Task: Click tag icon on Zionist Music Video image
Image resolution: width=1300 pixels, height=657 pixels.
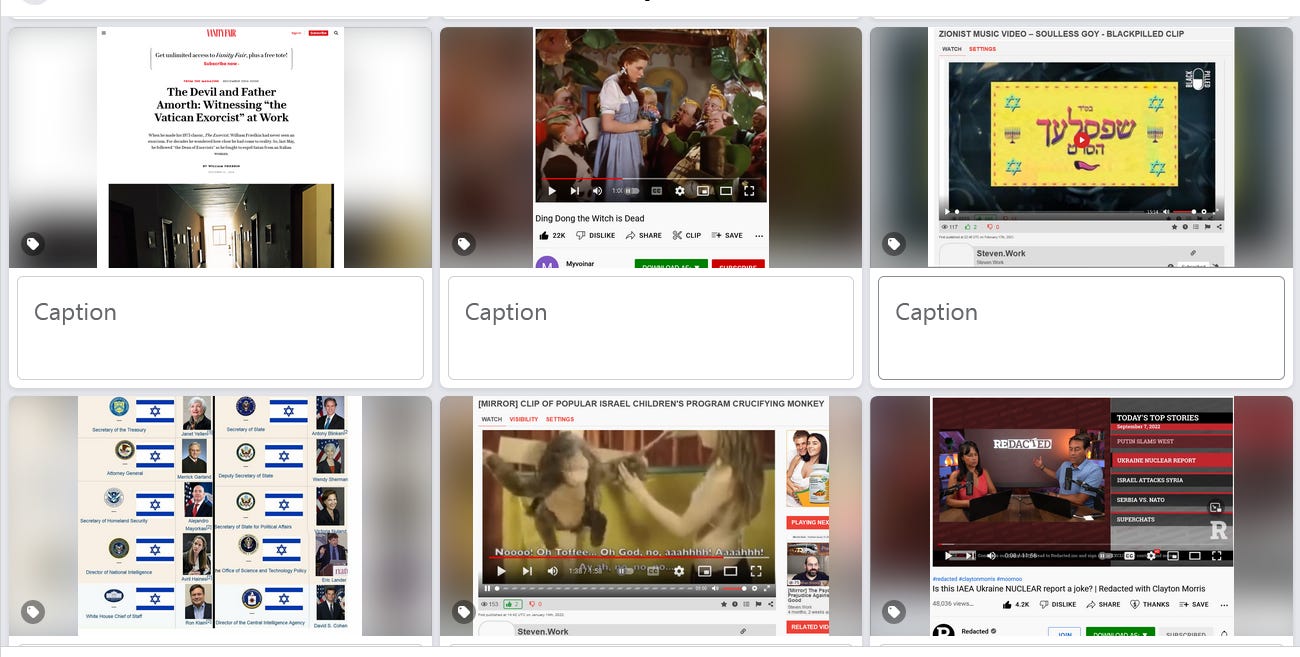Action: [x=894, y=244]
